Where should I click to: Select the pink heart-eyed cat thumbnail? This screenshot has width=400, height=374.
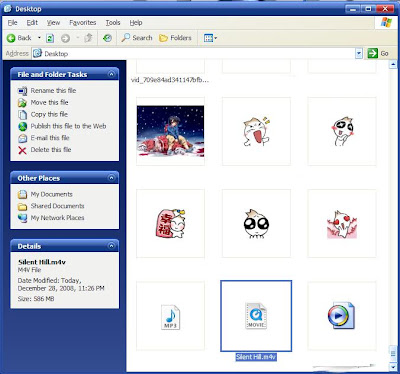(x=342, y=224)
